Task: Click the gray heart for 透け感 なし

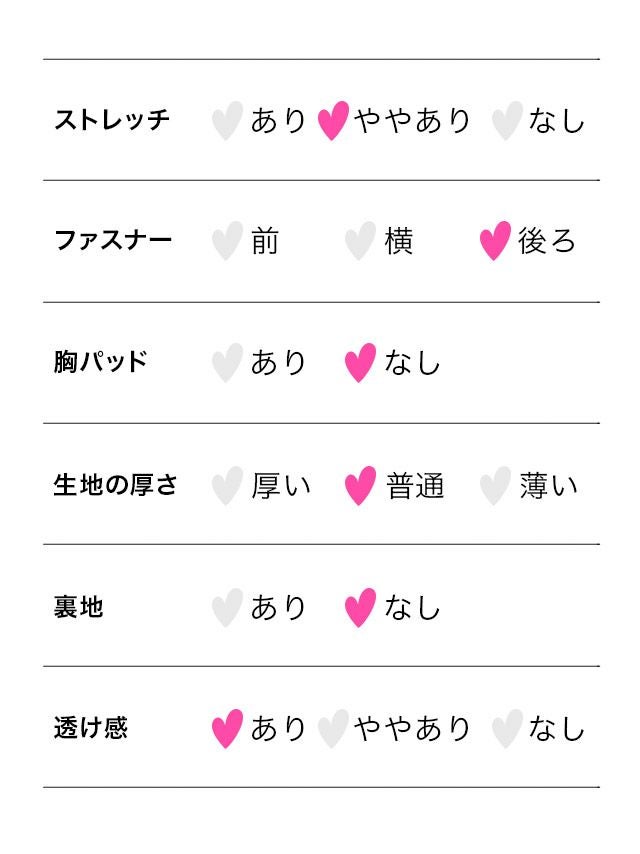Action: click(x=506, y=729)
